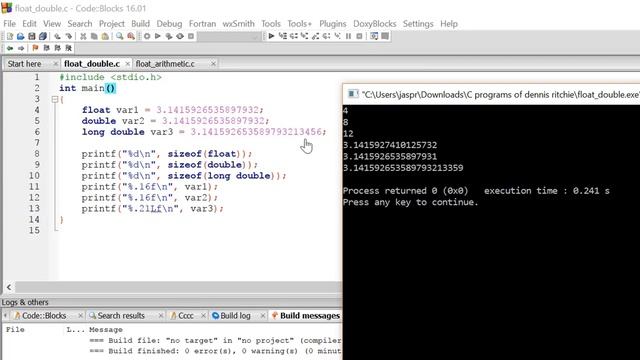
Task: Click the Save all files icon
Action: click(x=42, y=36)
